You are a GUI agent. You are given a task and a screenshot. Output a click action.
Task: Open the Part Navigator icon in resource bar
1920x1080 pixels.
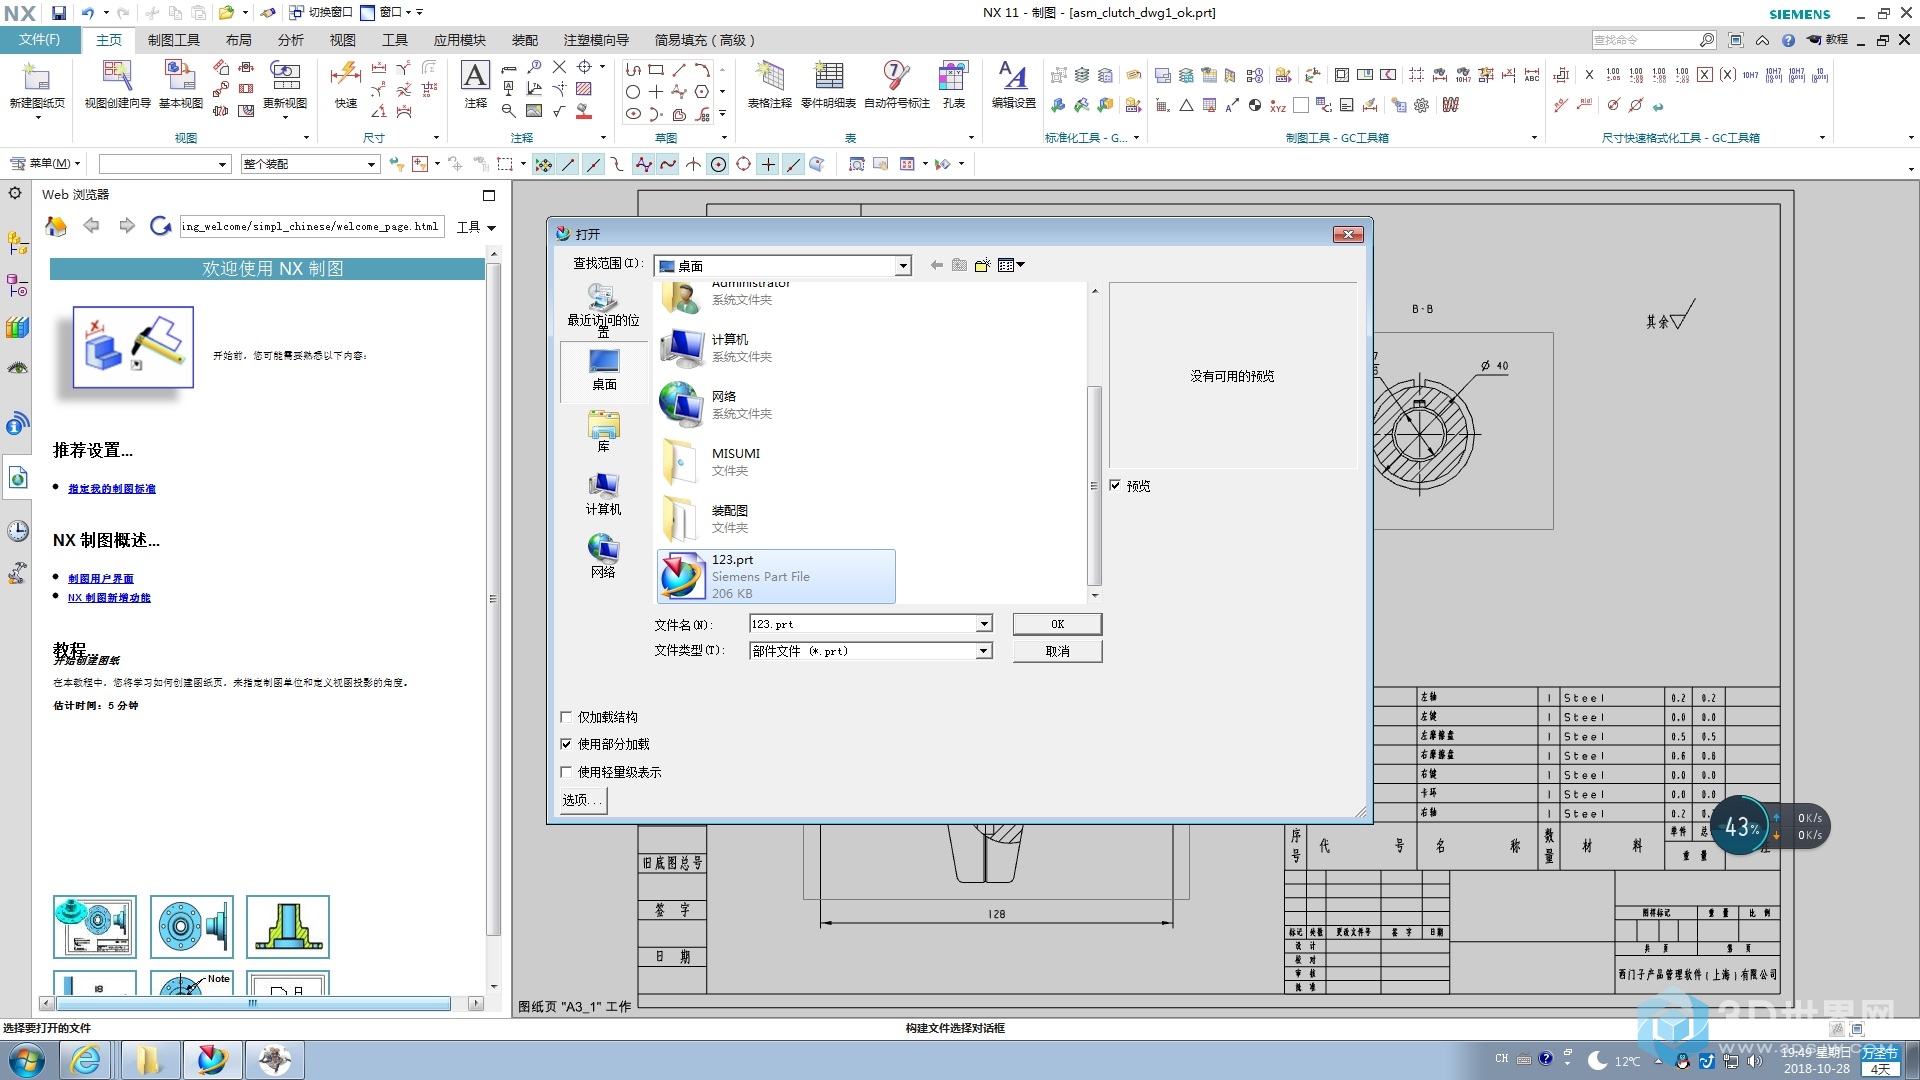17,286
